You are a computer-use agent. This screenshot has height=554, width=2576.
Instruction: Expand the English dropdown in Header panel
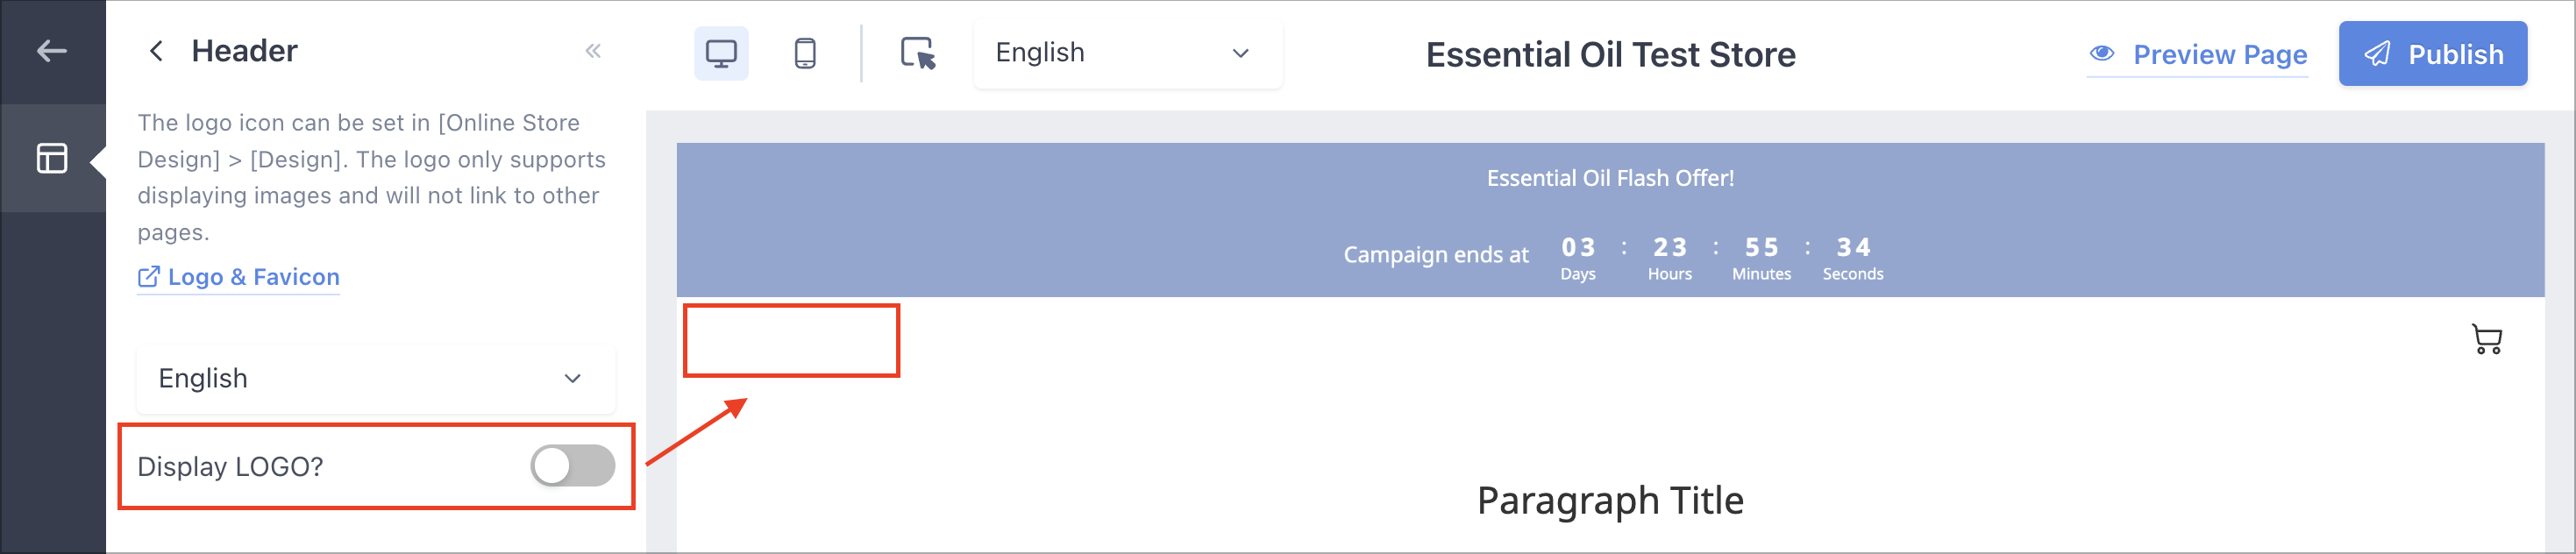pyautogui.click(x=376, y=379)
